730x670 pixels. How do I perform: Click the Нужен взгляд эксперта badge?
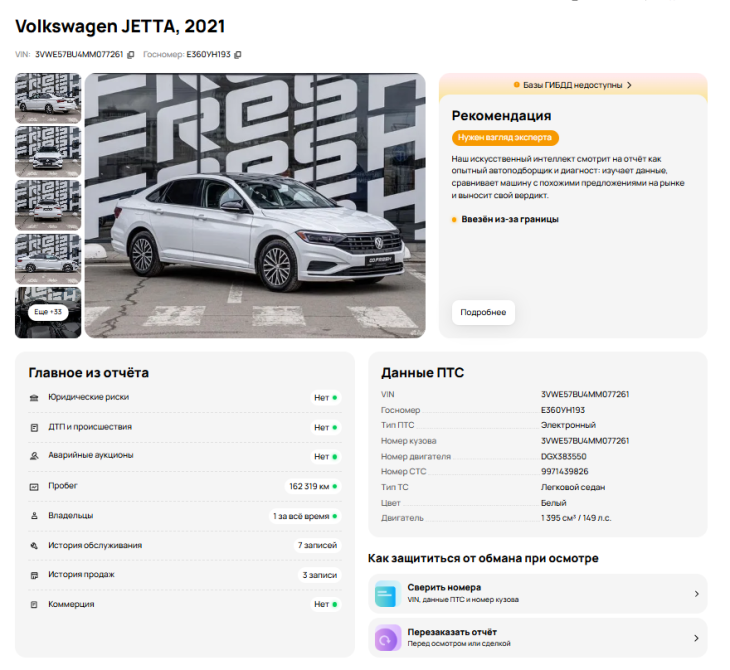tap(505, 137)
